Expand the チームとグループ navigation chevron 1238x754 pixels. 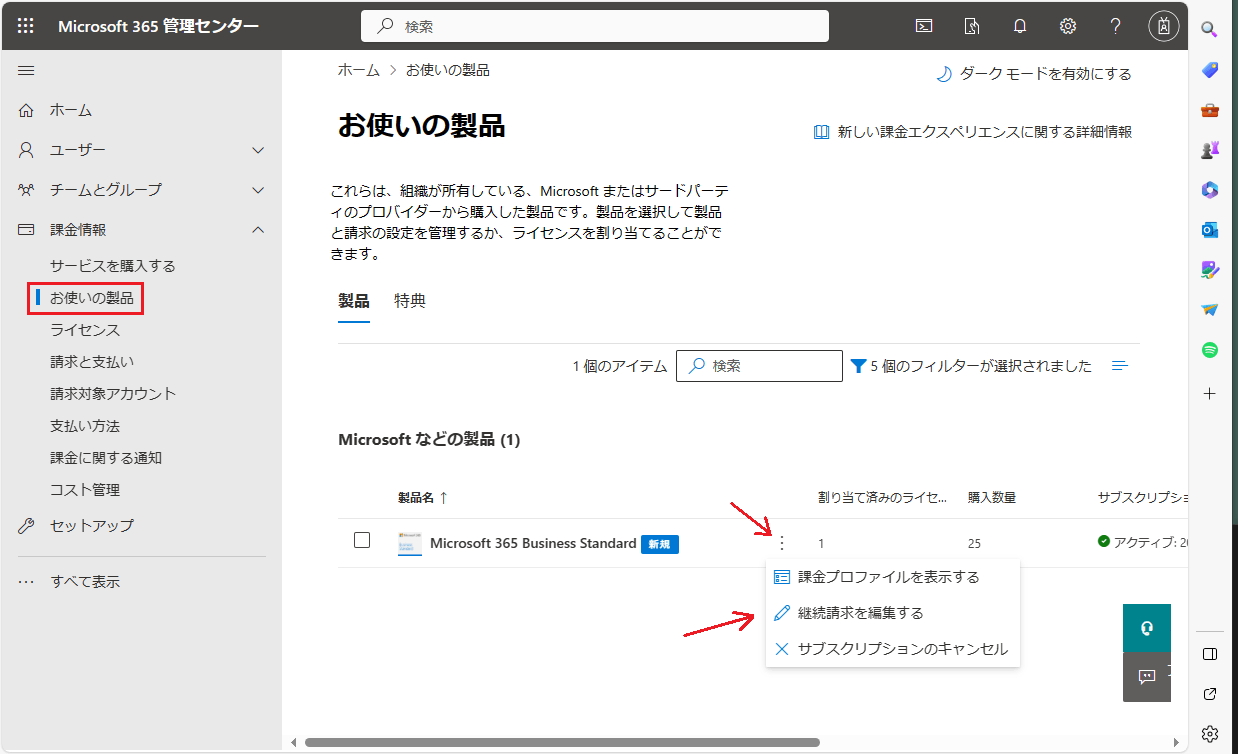coord(258,190)
